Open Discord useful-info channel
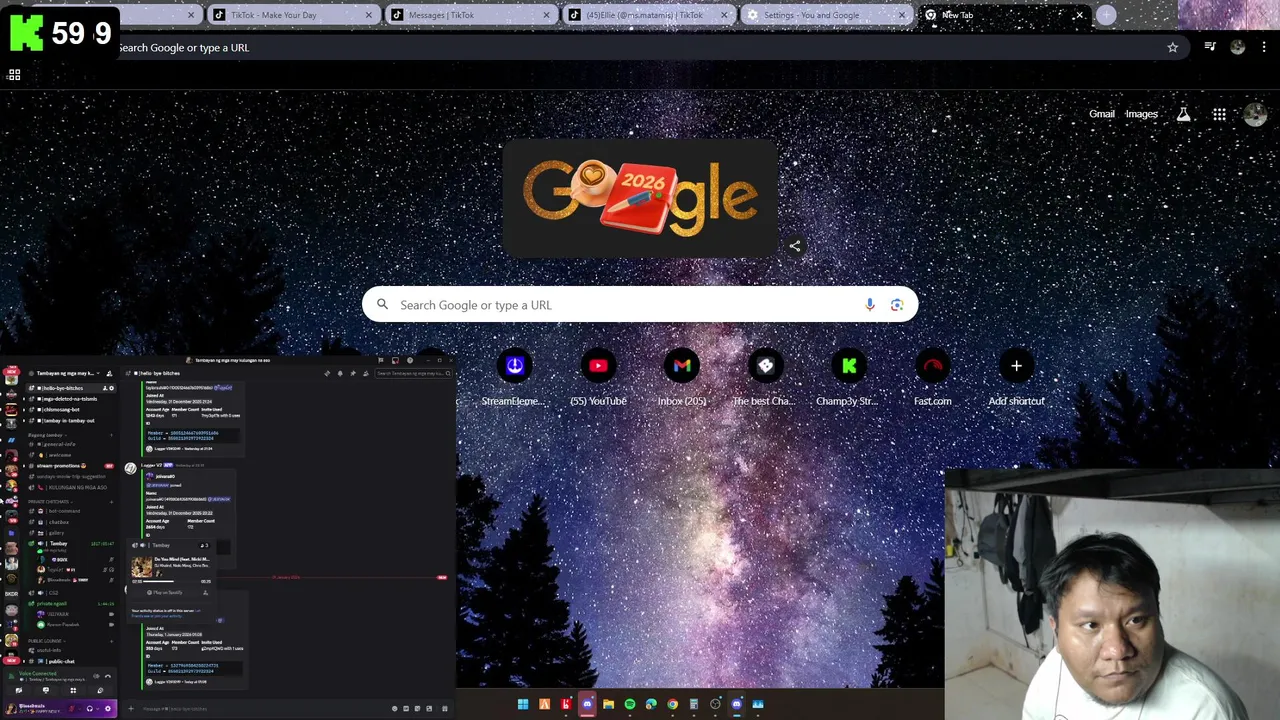1280x720 pixels. pos(71,650)
